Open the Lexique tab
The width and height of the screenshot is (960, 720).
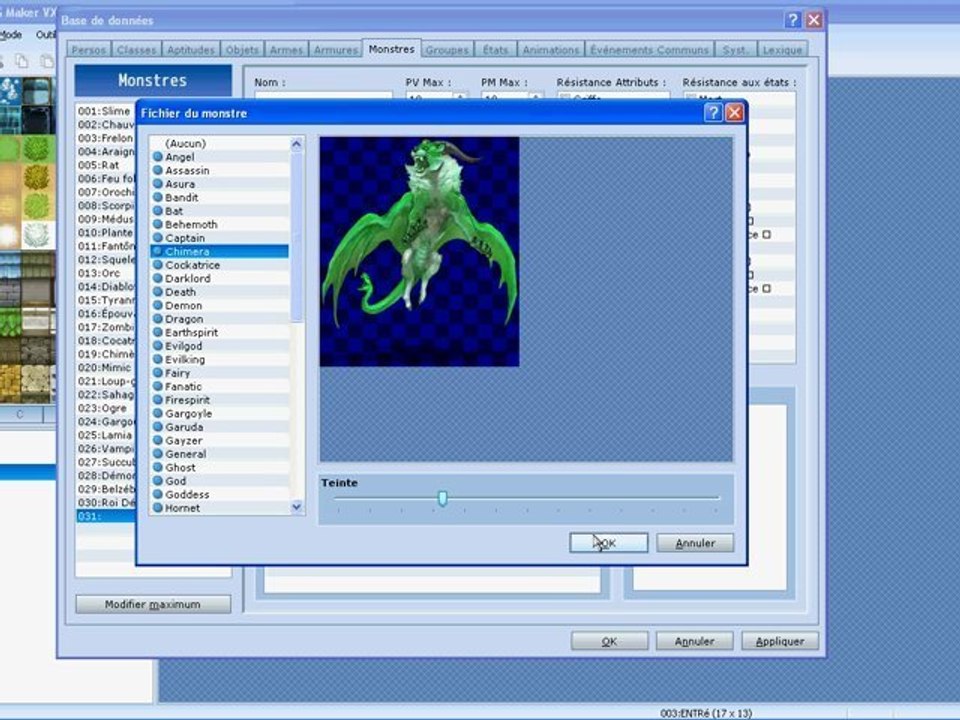[782, 50]
